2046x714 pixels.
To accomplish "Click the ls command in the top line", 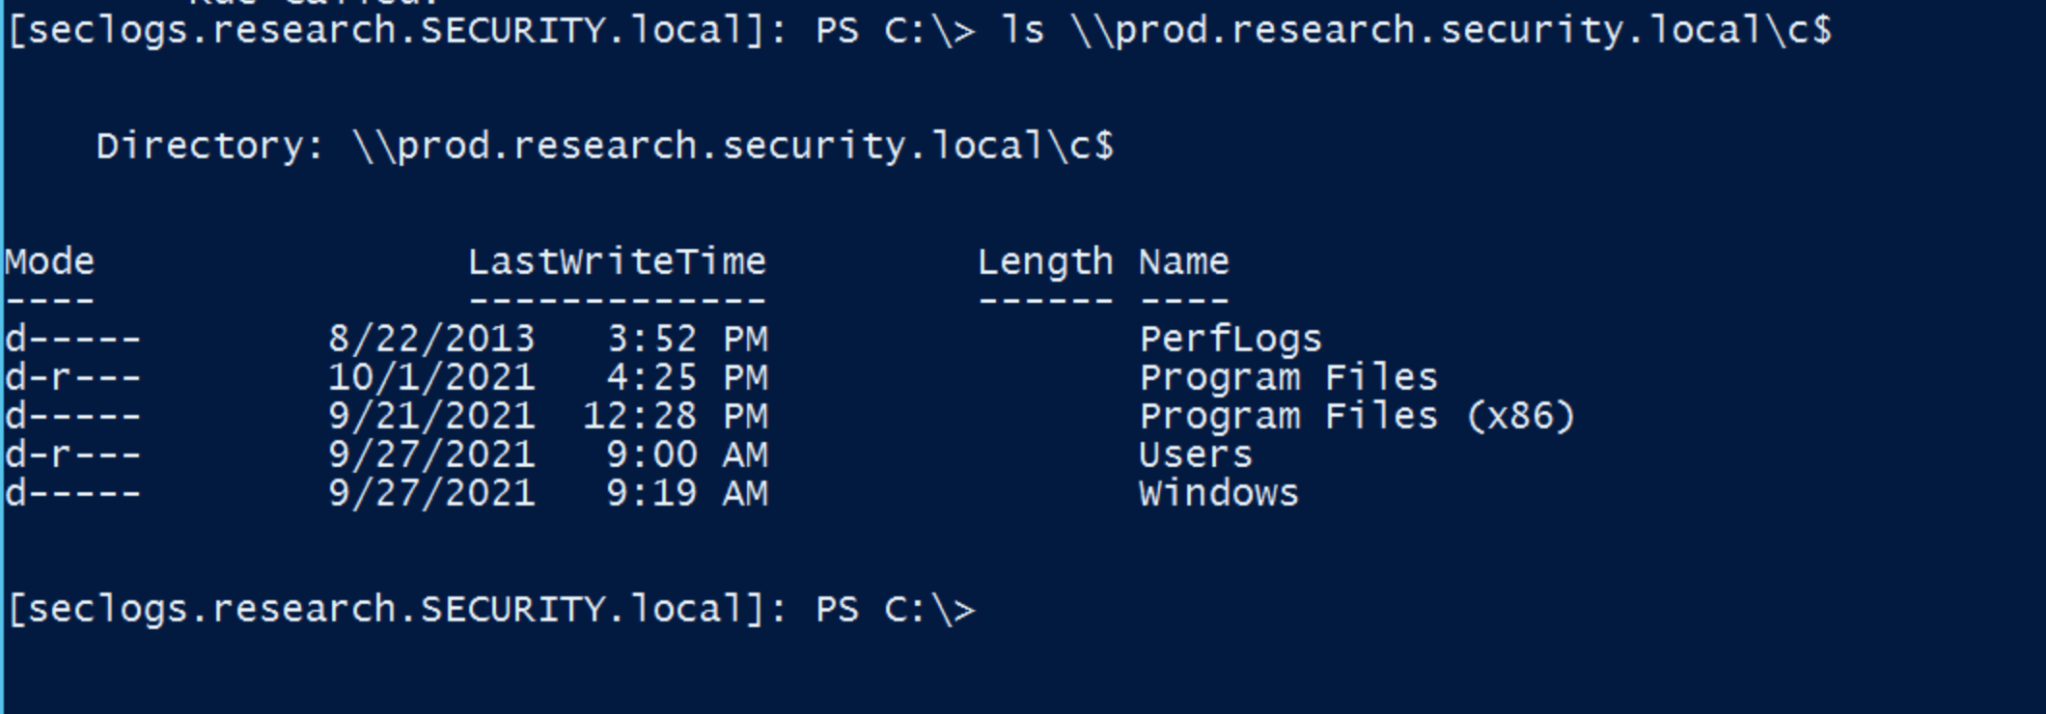I will click(1023, 30).
